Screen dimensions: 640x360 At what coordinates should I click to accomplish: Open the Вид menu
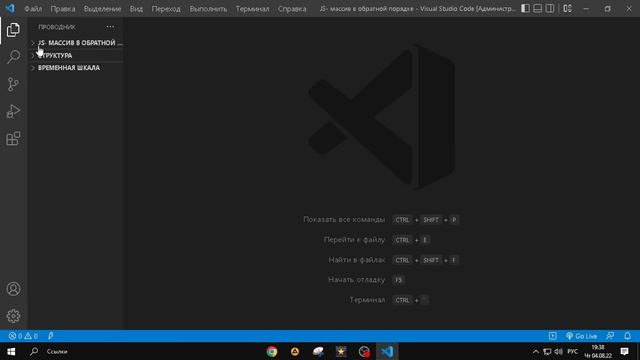click(136, 9)
